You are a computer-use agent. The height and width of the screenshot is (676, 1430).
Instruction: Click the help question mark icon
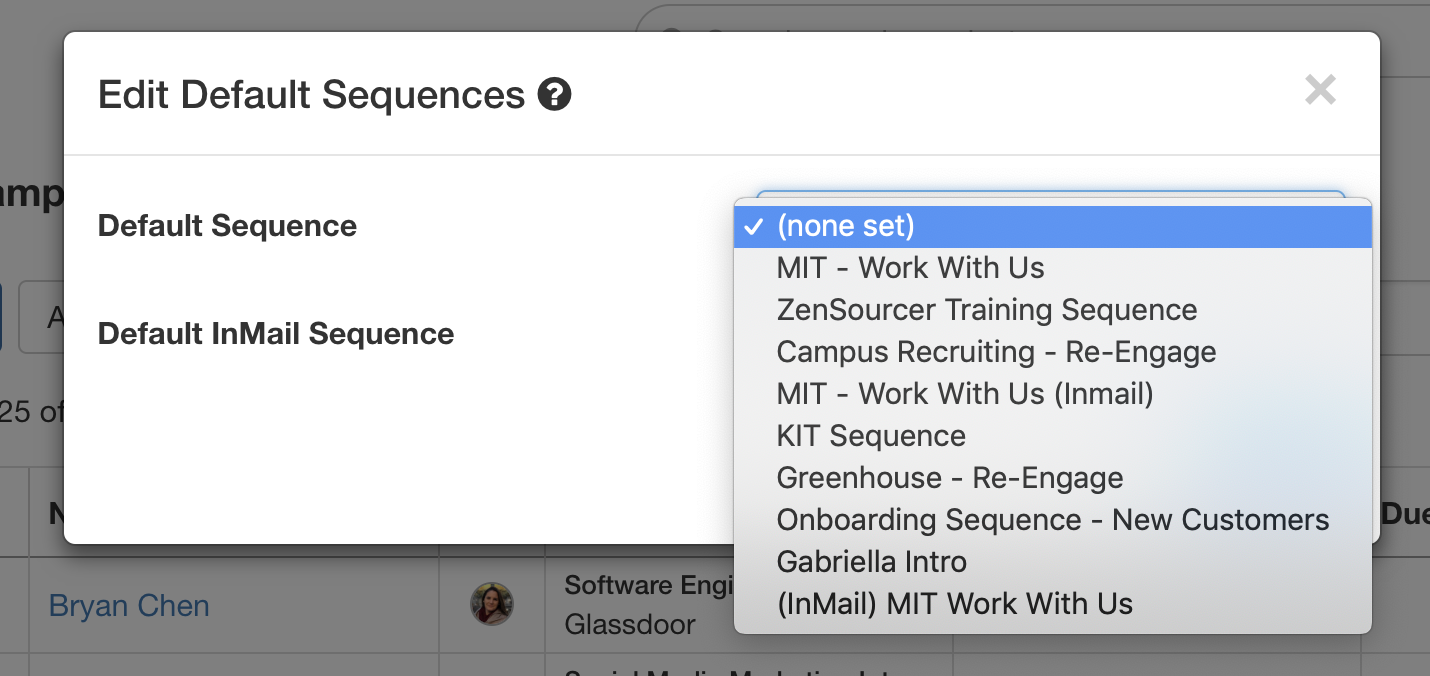tap(554, 95)
